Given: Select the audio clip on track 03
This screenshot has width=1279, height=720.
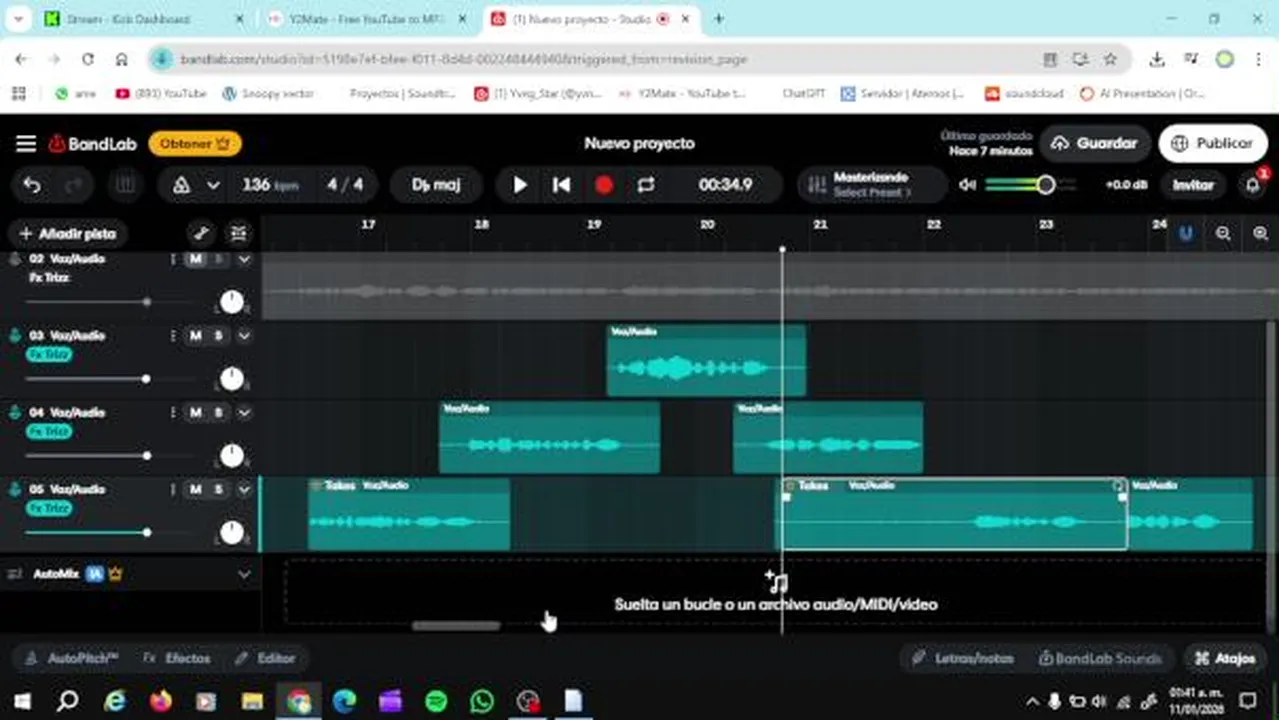Looking at the screenshot, I should 706,361.
